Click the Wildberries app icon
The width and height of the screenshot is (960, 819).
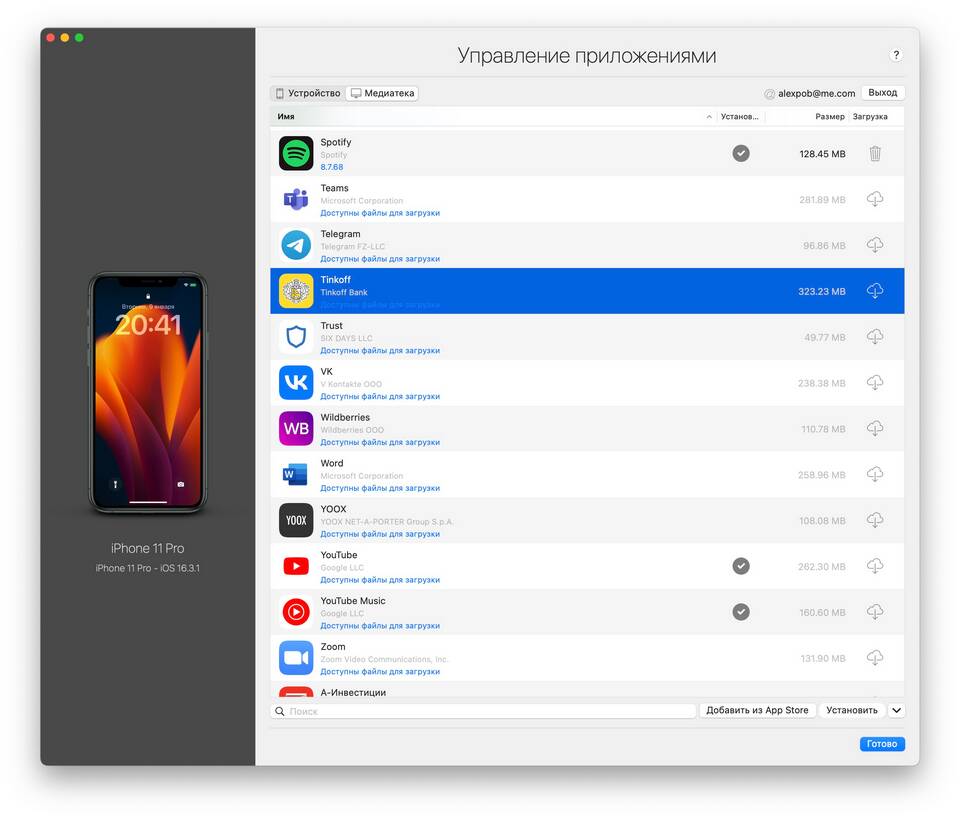pos(296,429)
